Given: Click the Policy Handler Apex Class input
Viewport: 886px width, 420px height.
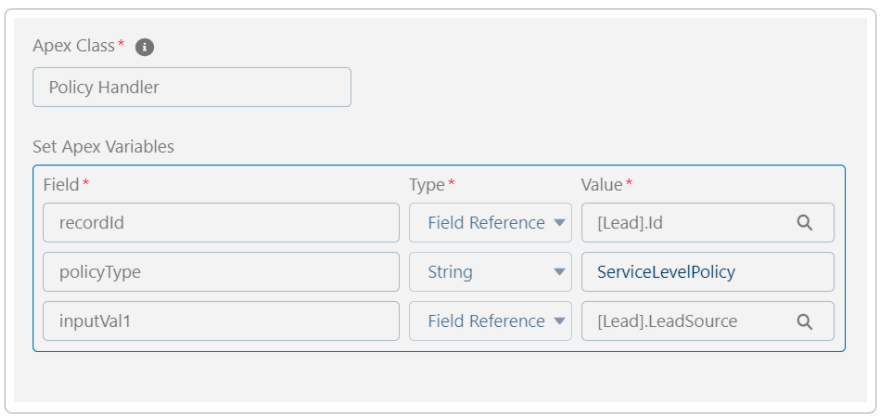Looking at the screenshot, I should click(x=192, y=87).
